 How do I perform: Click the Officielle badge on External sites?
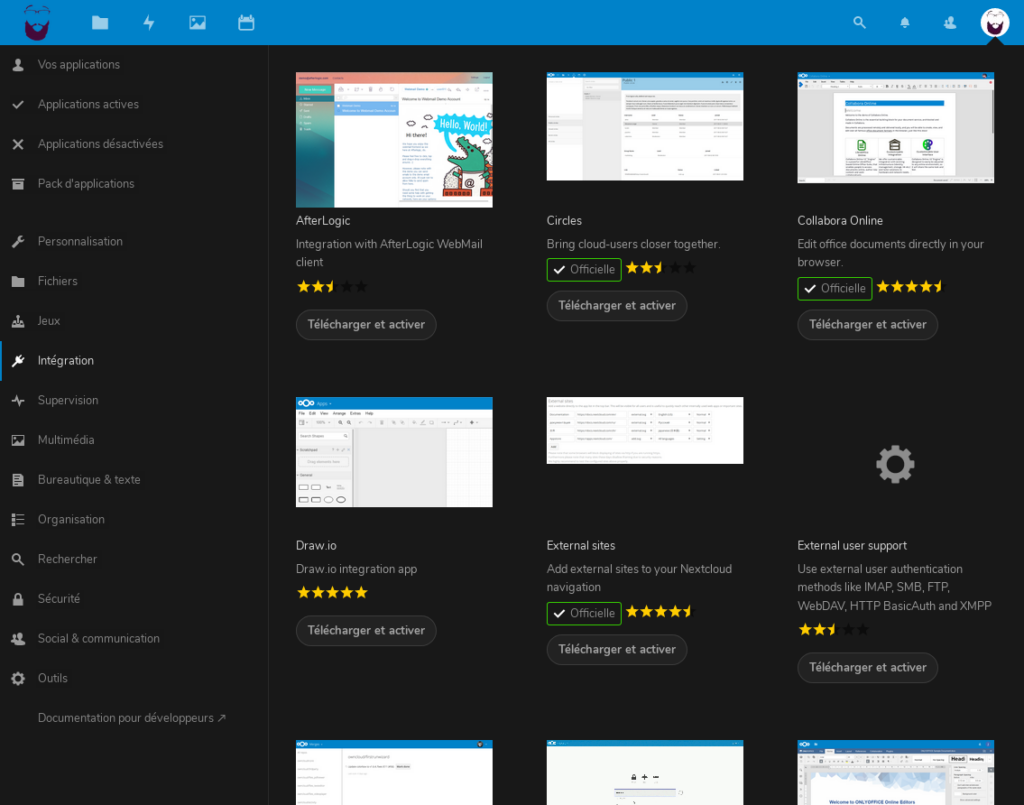click(584, 614)
